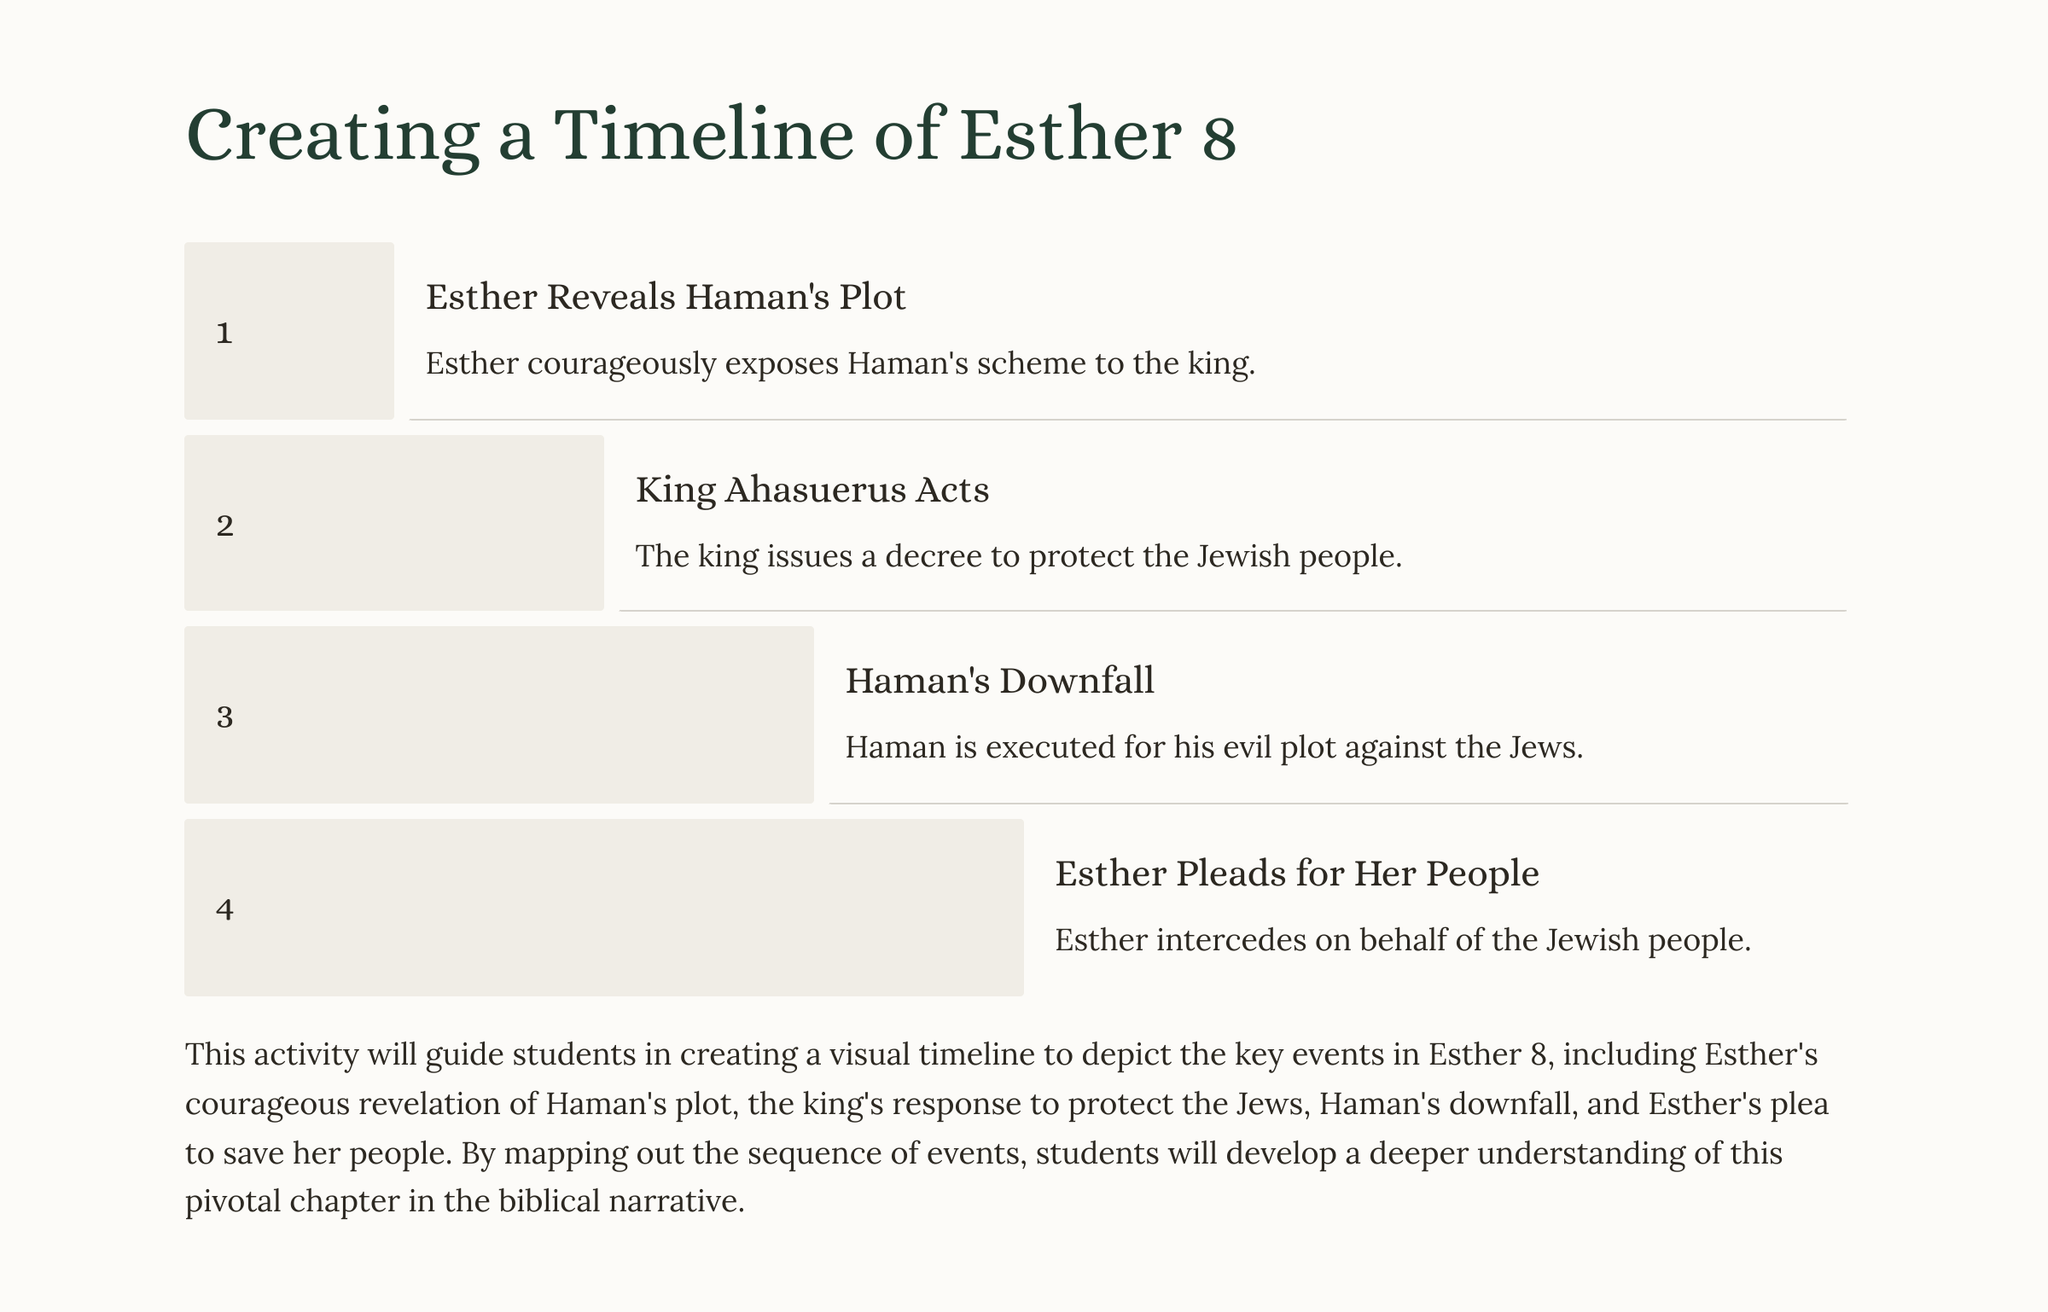The height and width of the screenshot is (1312, 2048).
Task: Click the numeral 3 step label
Action: point(225,718)
